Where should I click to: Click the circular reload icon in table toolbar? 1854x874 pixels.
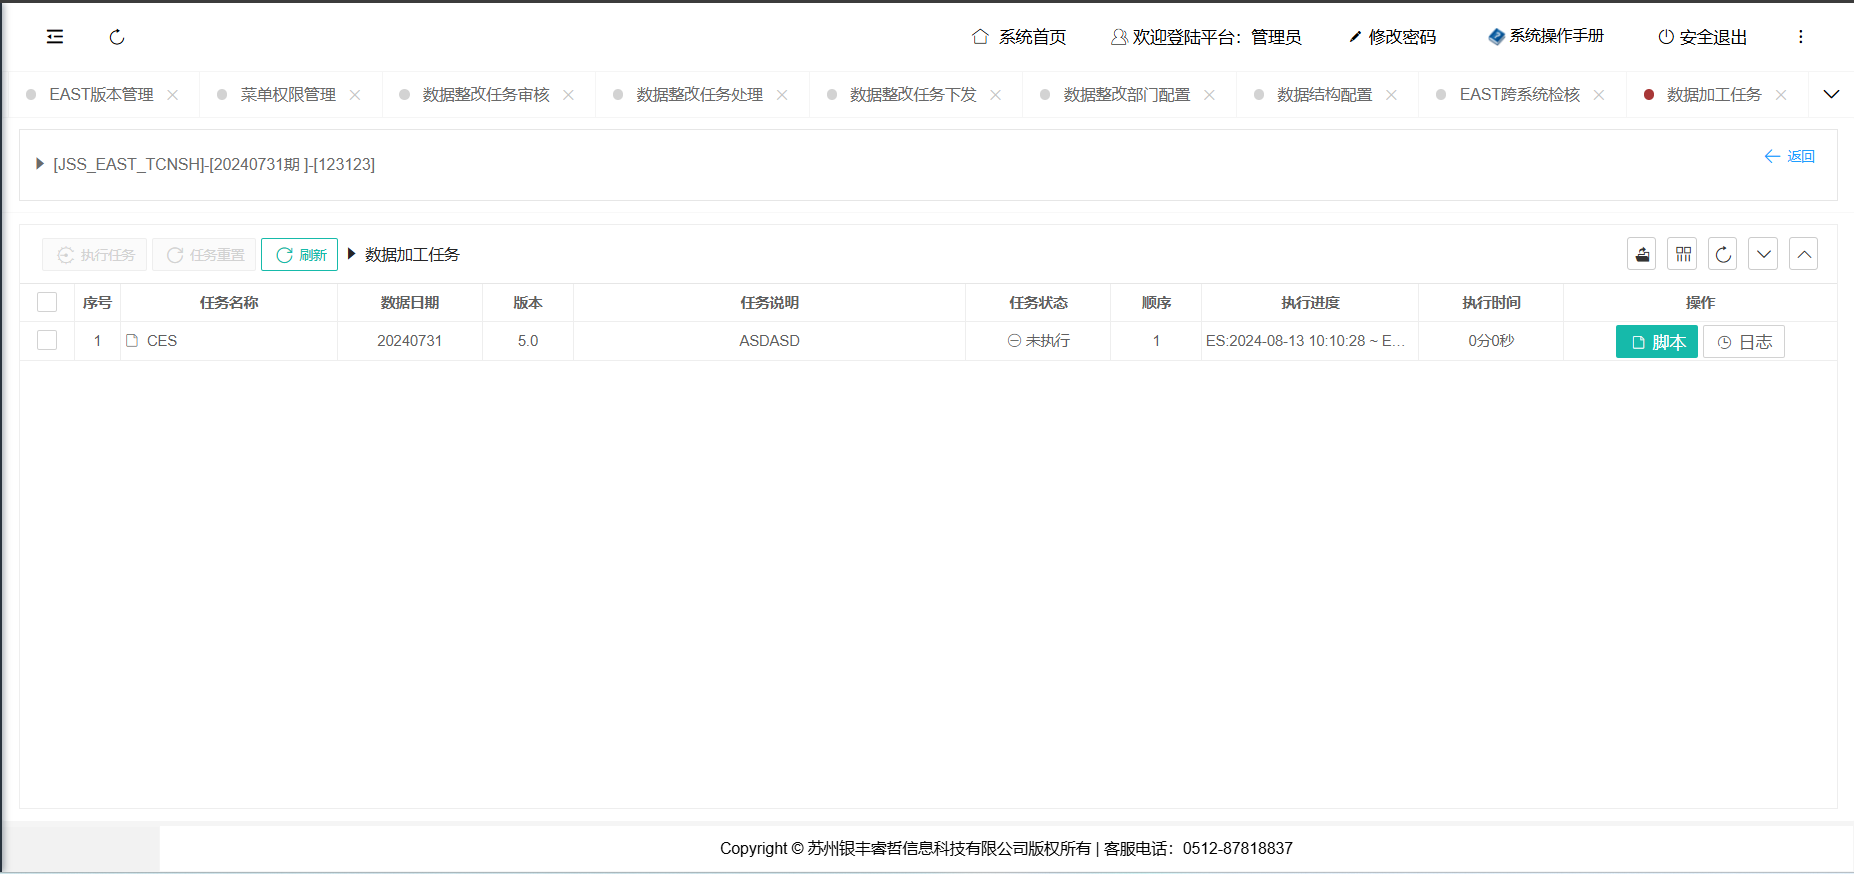[1723, 254]
